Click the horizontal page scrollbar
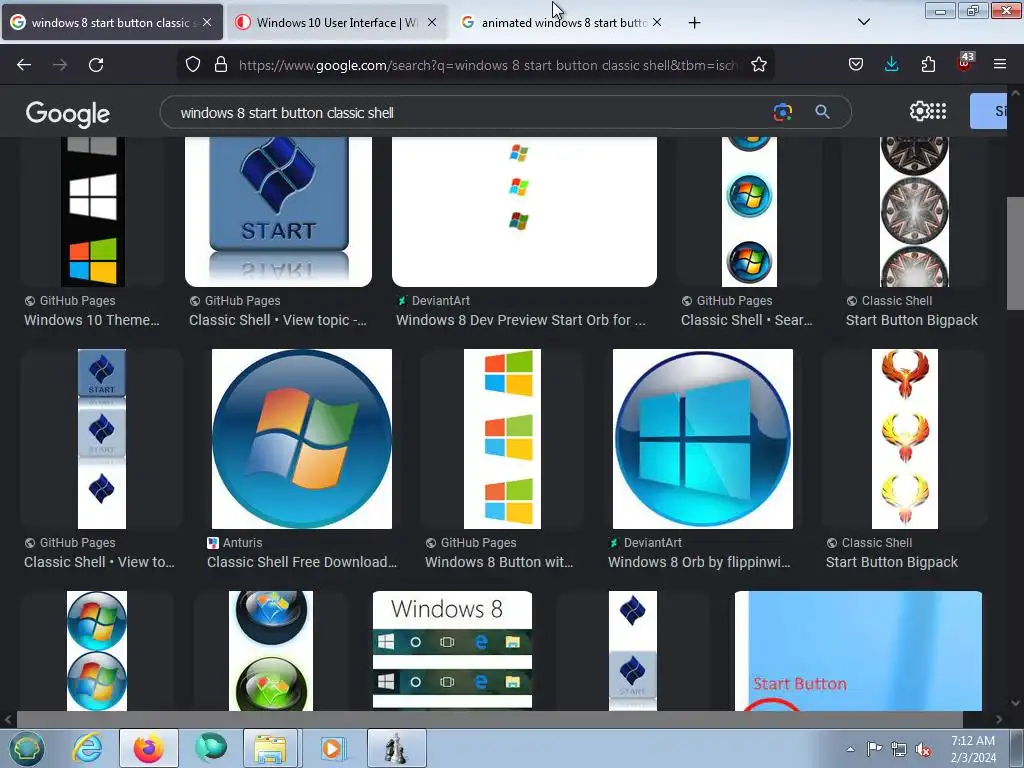 [x=490, y=719]
